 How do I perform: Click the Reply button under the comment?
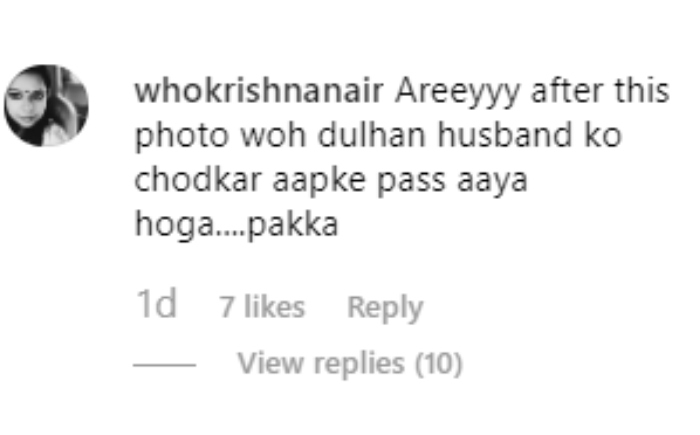[385, 308]
